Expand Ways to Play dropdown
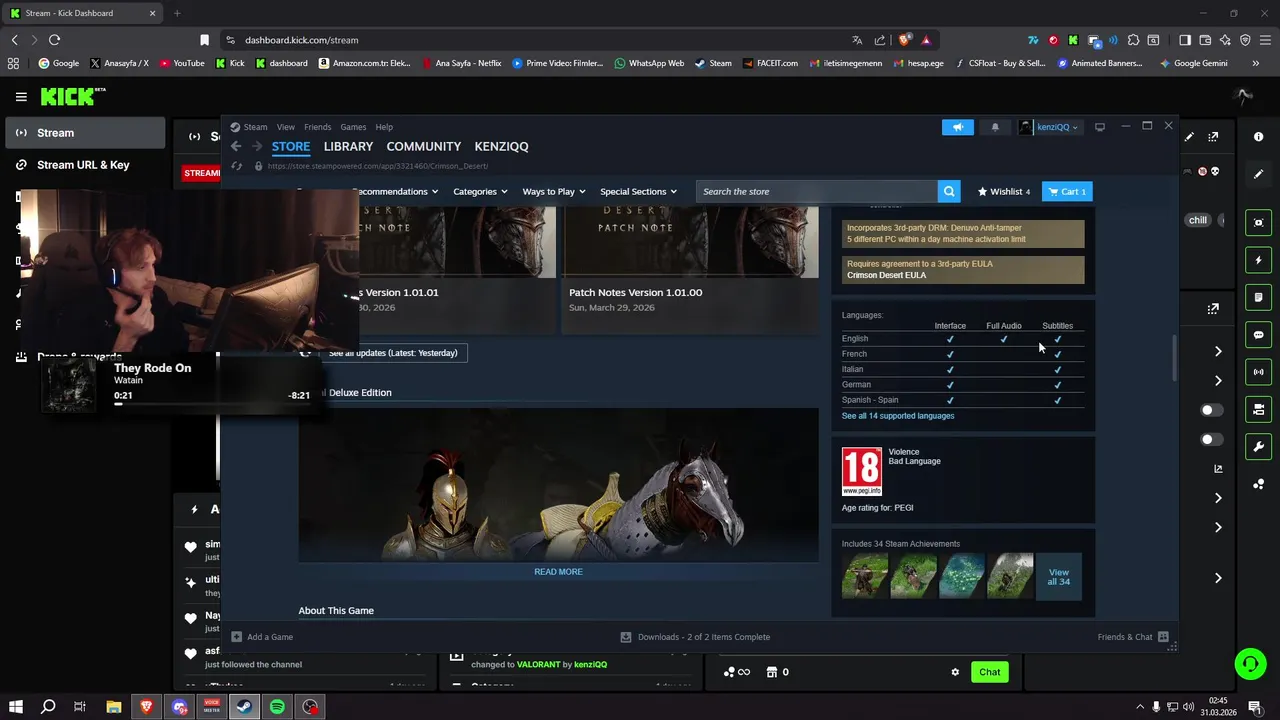 coord(554,191)
